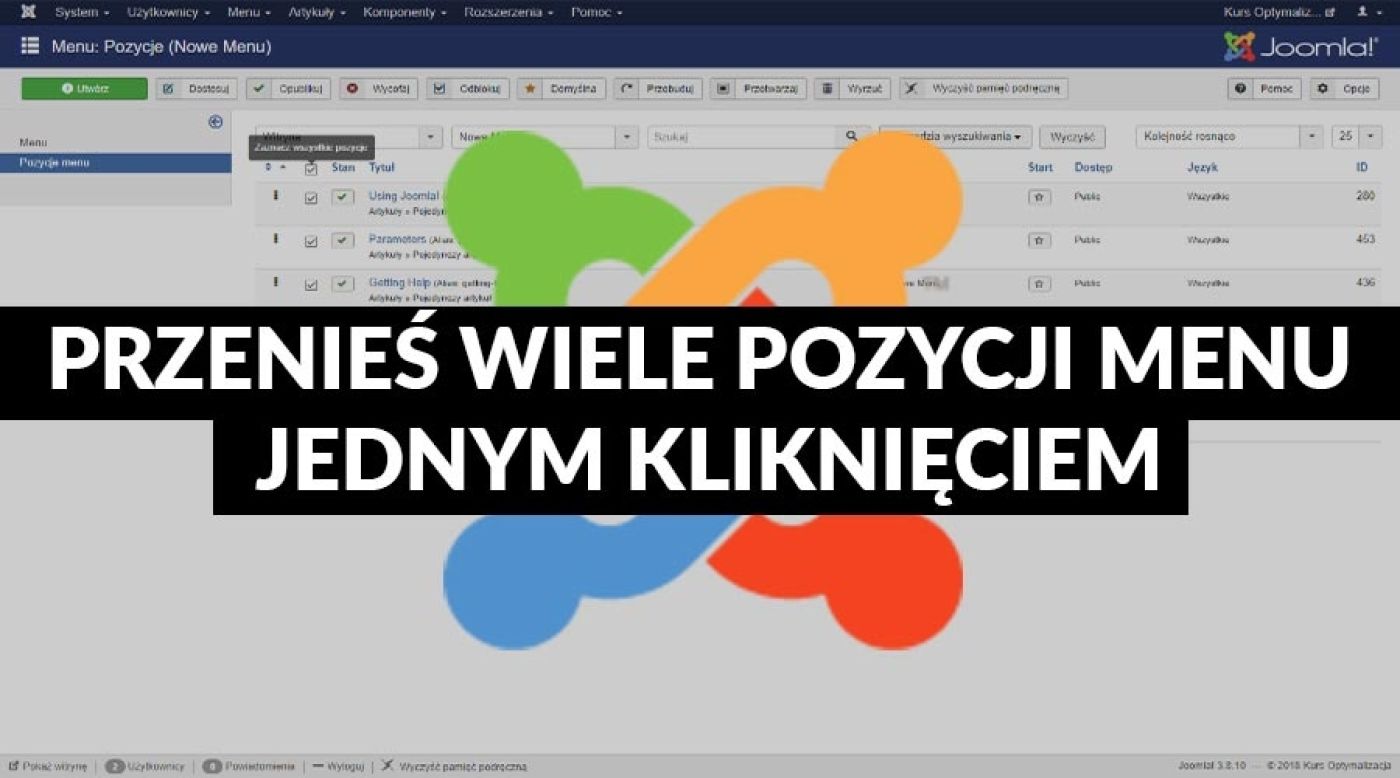The width and height of the screenshot is (1400, 778).
Task: Open the 25 items-per-page dropdown
Action: [x=1356, y=137]
